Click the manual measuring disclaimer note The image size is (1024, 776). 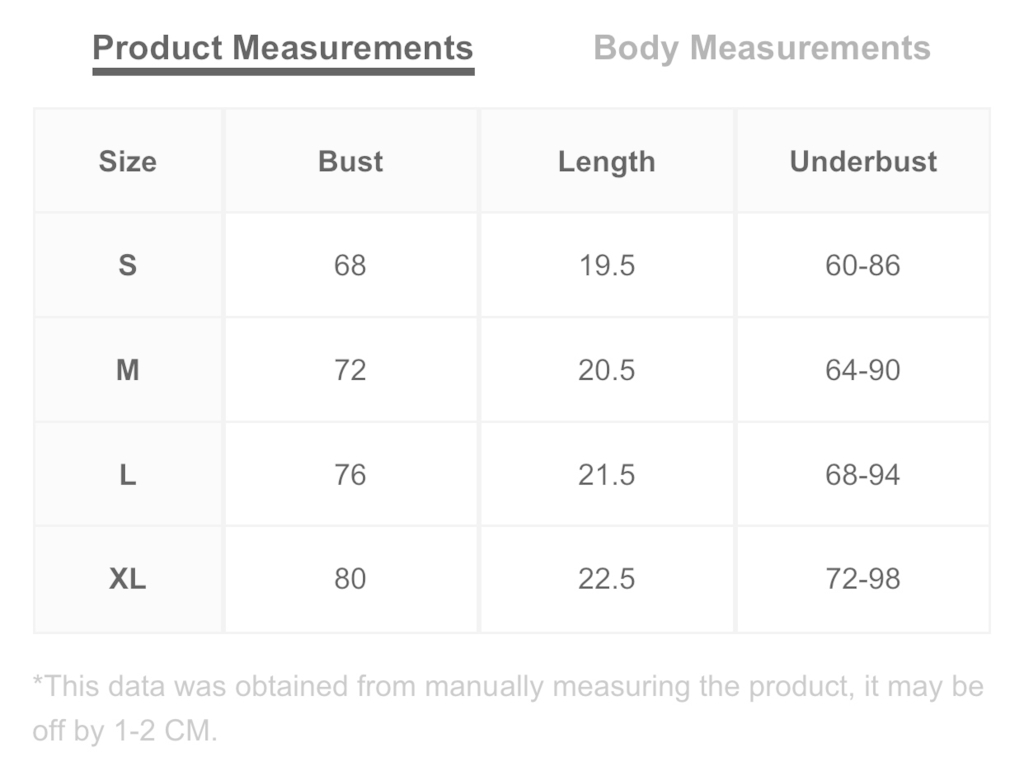[x=508, y=709]
